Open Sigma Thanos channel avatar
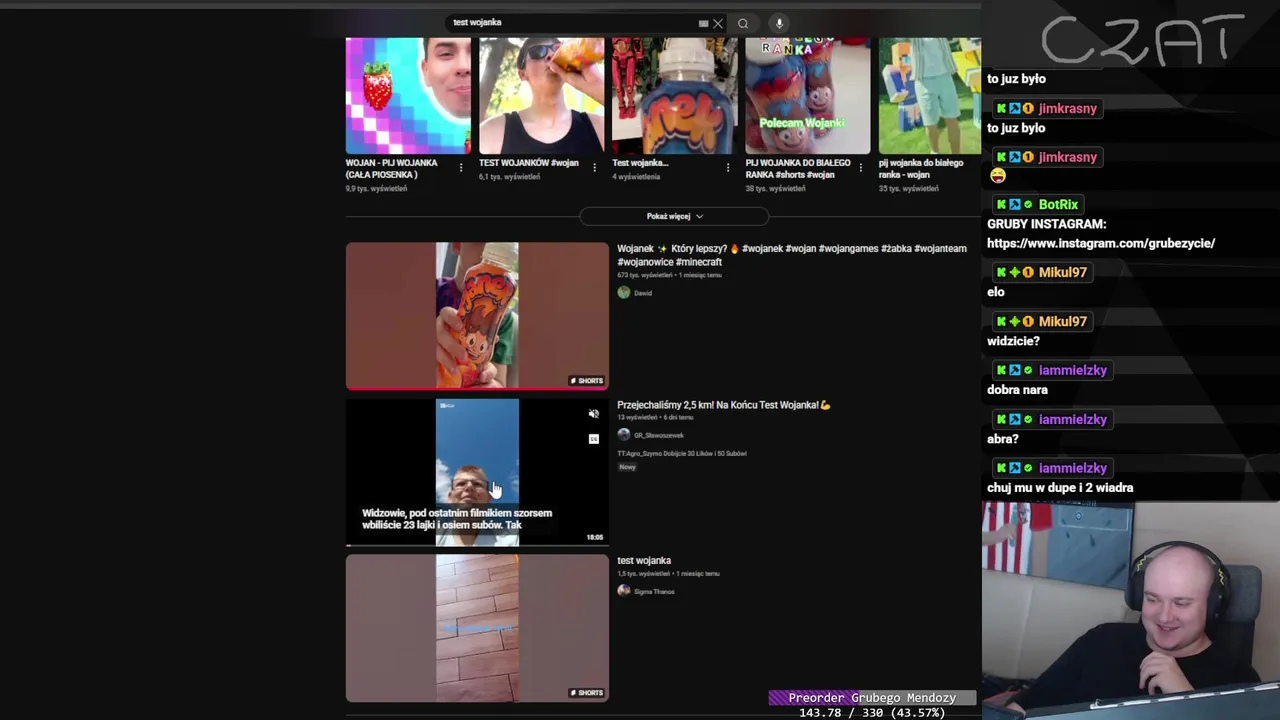The image size is (1280, 720). coord(624,591)
